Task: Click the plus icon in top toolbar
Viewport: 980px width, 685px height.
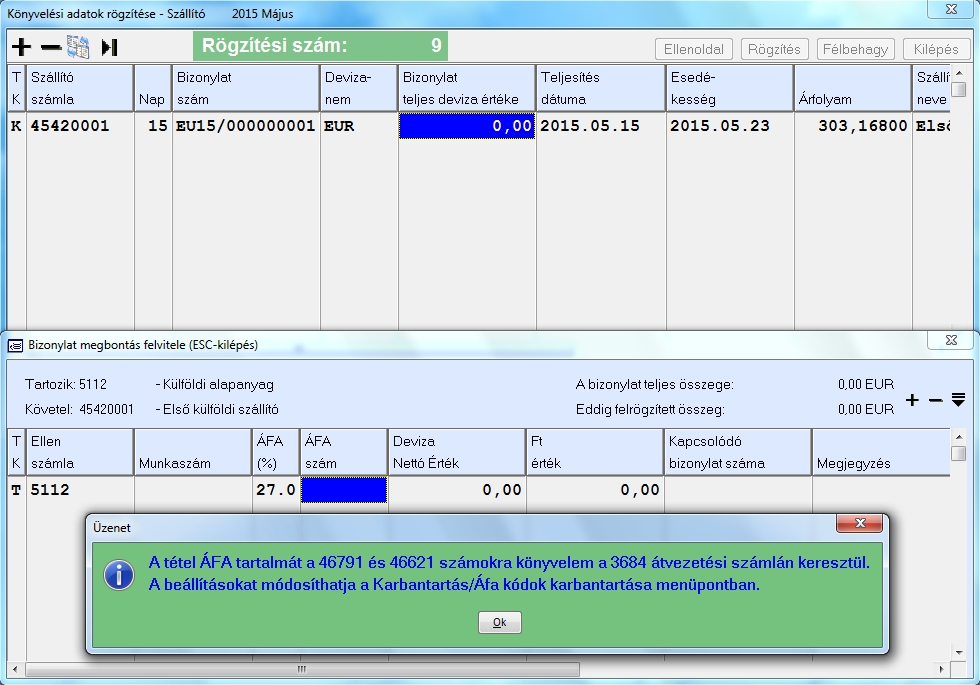Action: pyautogui.click(x=21, y=47)
